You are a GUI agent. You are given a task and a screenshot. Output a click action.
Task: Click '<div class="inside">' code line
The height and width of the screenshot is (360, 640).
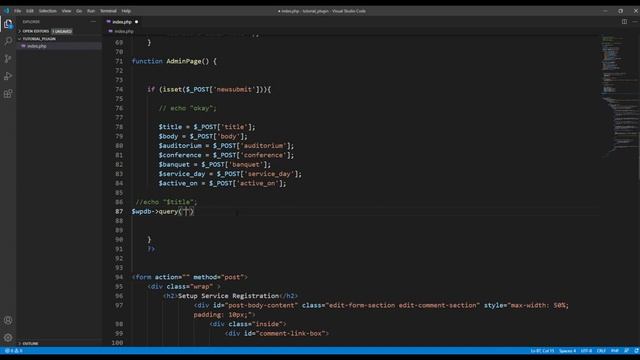[x=248, y=324]
